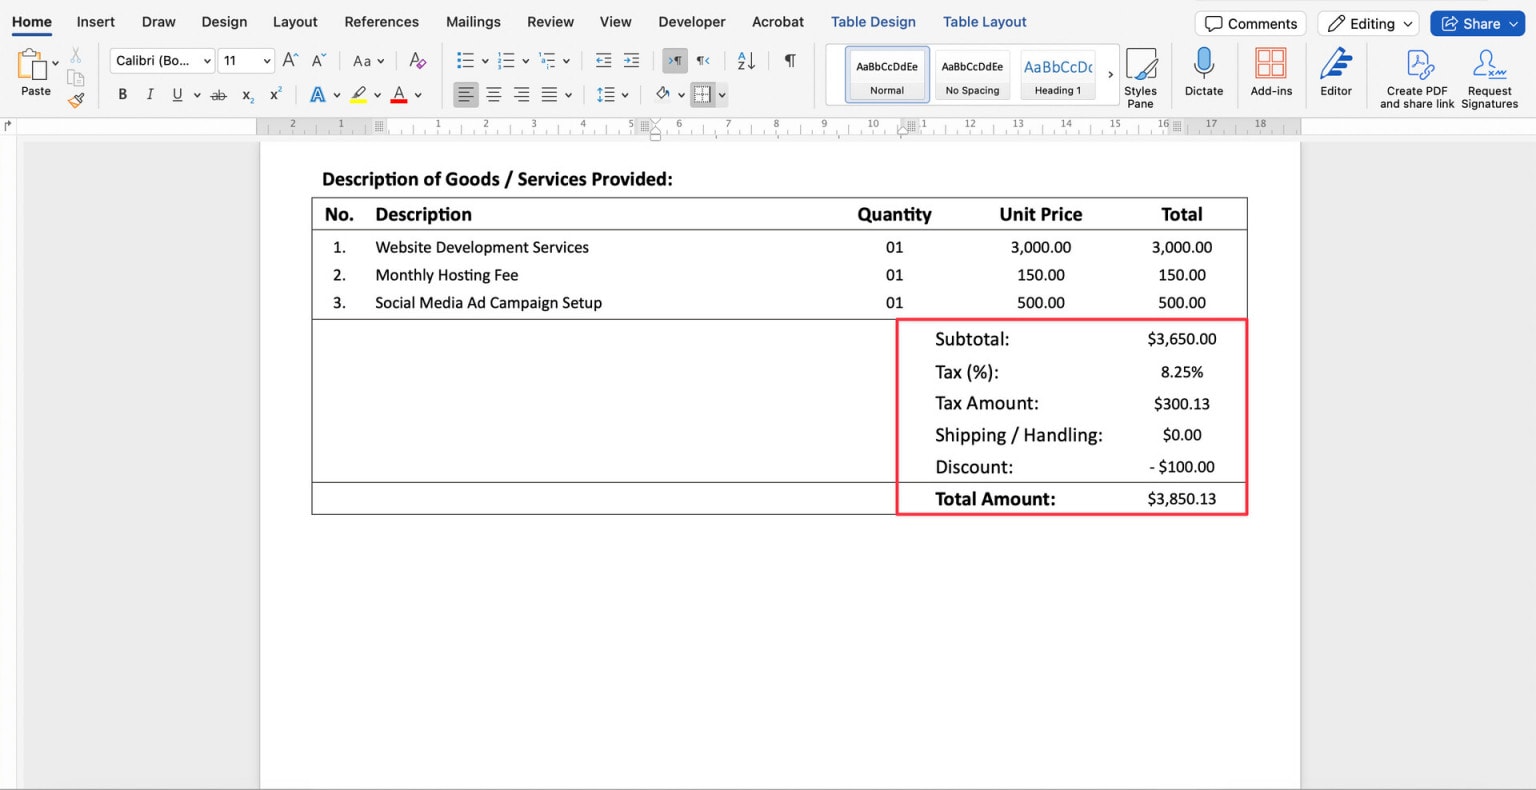
Task: Select the Format Painter tool
Action: (76, 99)
